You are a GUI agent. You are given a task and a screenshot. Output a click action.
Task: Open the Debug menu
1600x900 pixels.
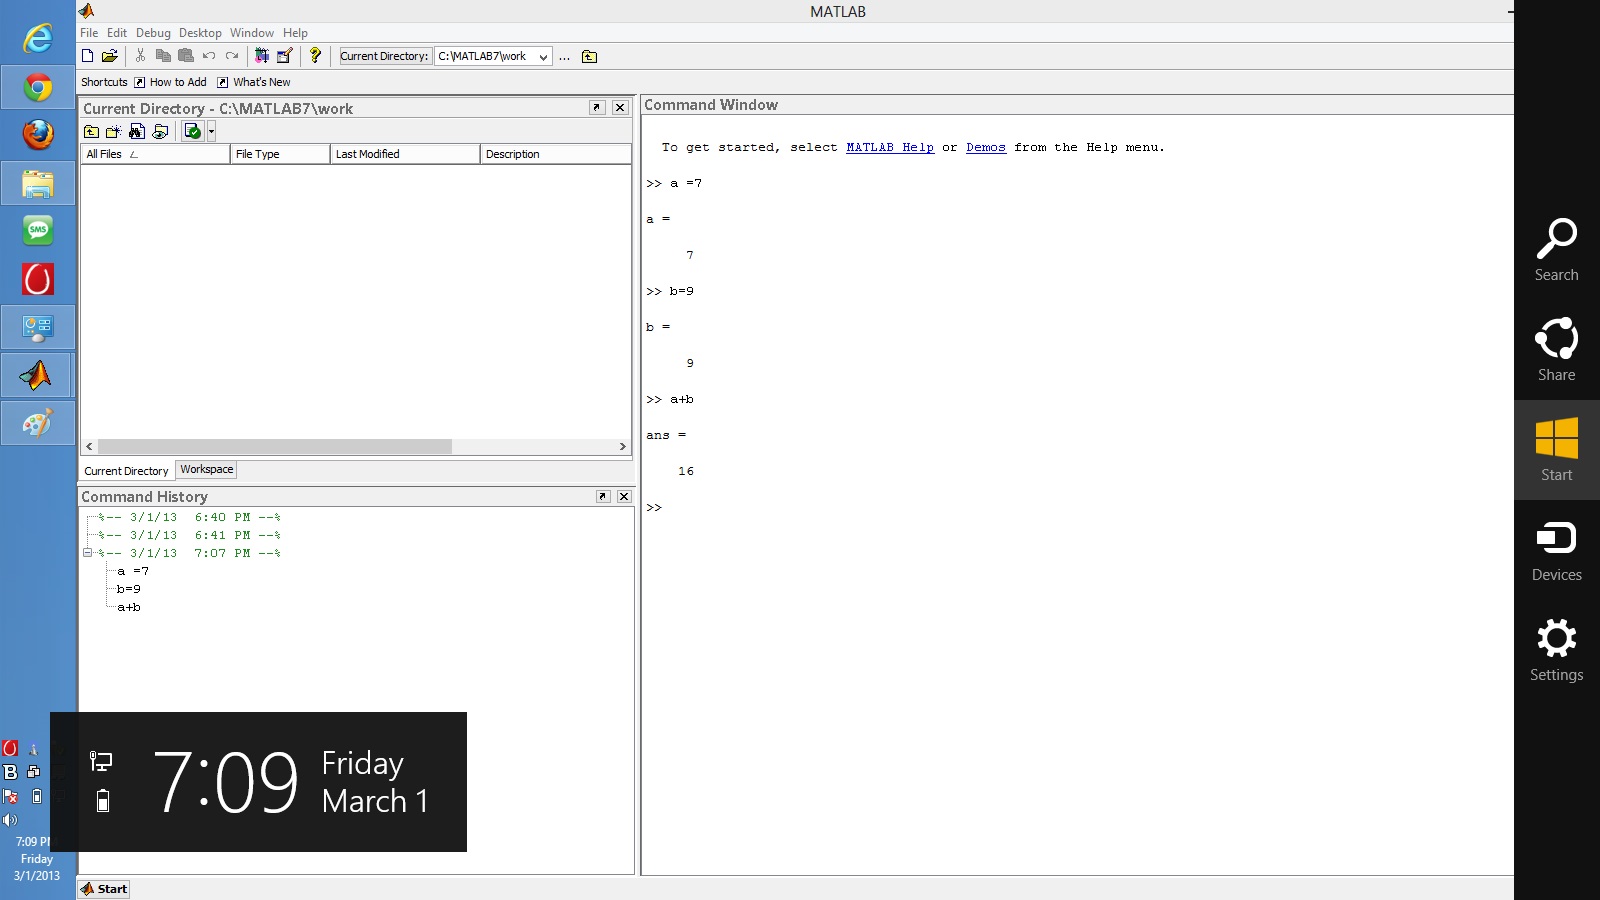click(153, 33)
